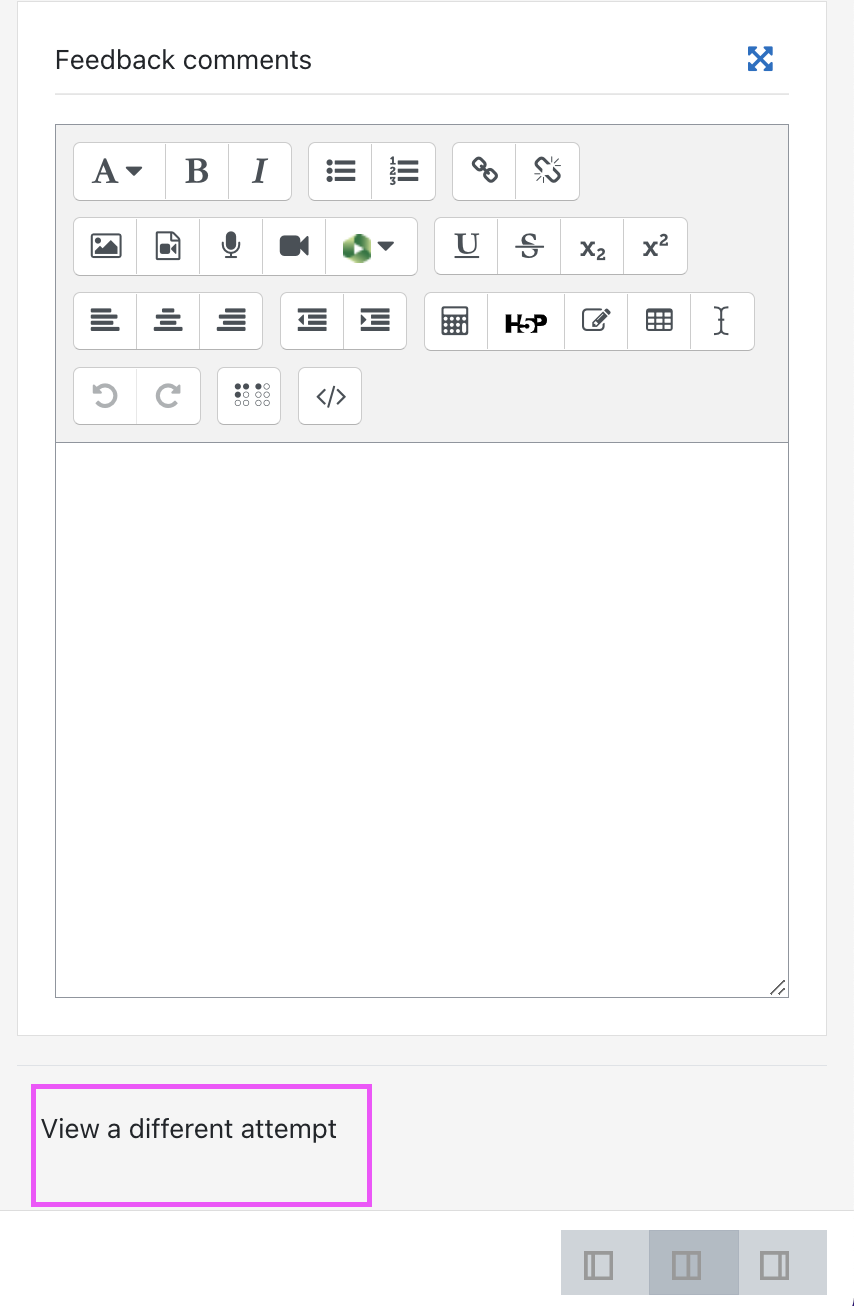Viewport: 854px width, 1306px height.
Task: Expand feedback comments to fullscreen
Action: coord(761,59)
